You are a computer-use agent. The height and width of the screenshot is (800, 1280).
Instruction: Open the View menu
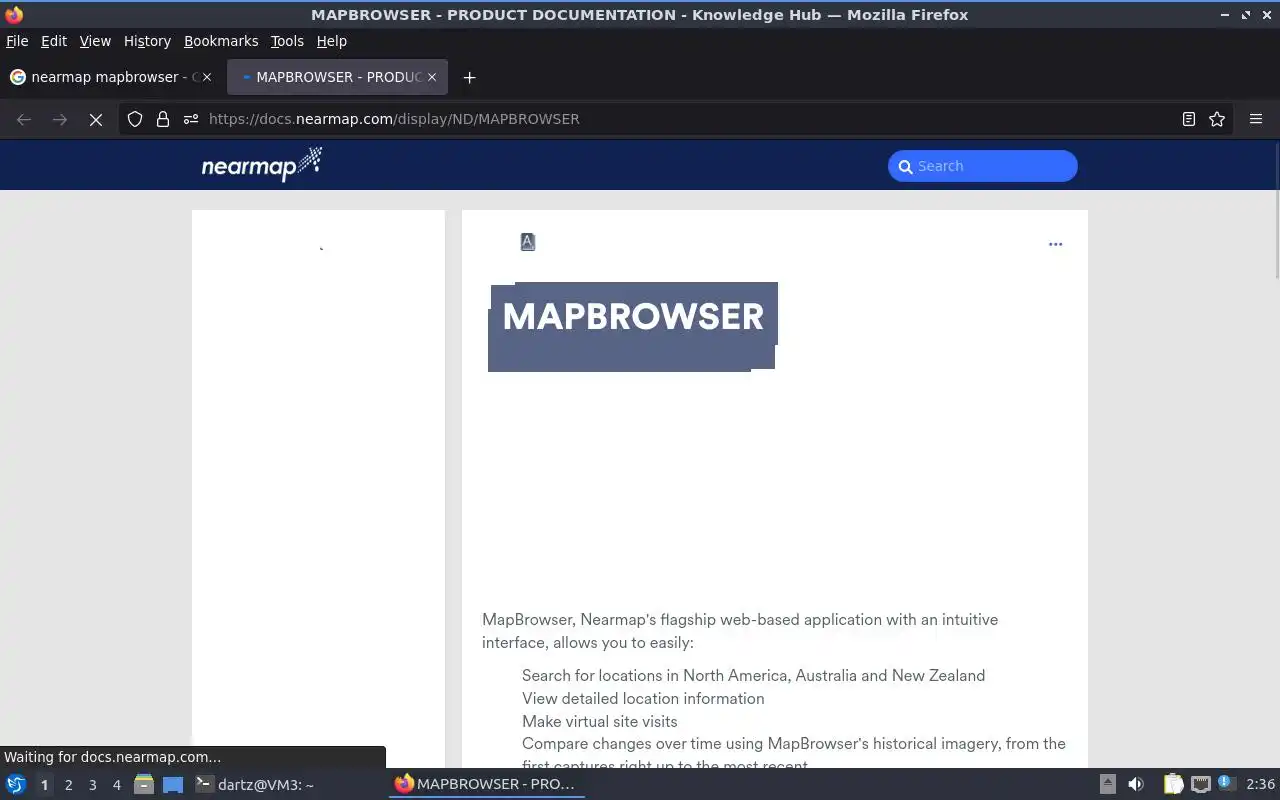(x=95, y=41)
